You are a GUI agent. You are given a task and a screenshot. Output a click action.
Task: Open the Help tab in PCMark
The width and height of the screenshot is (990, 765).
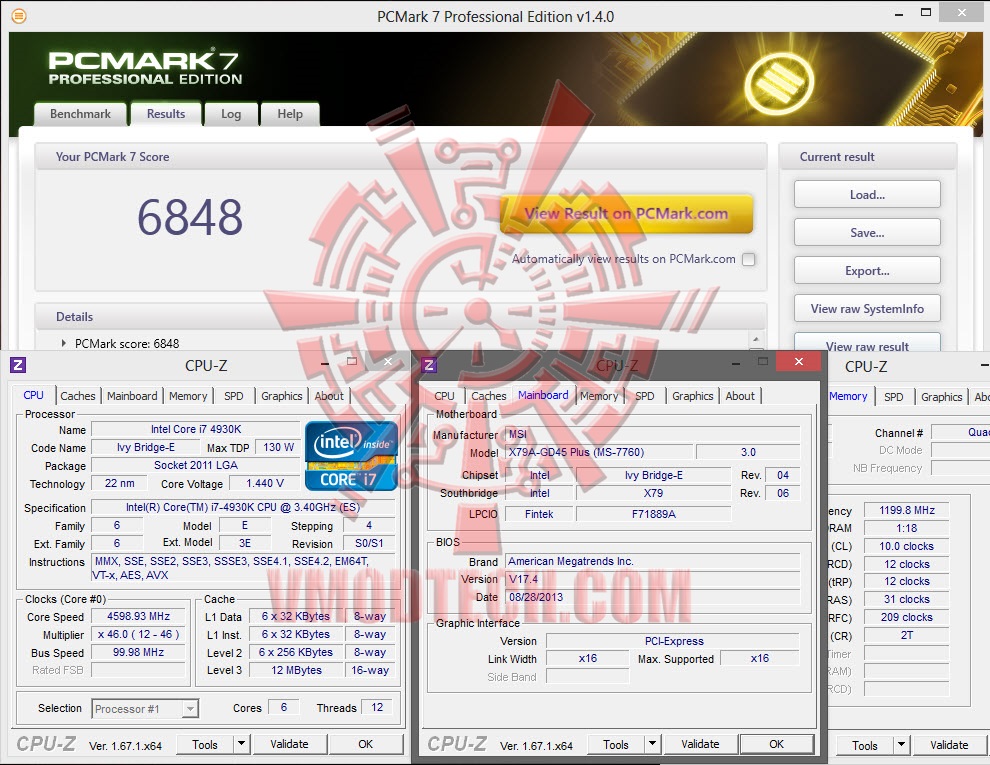(290, 114)
